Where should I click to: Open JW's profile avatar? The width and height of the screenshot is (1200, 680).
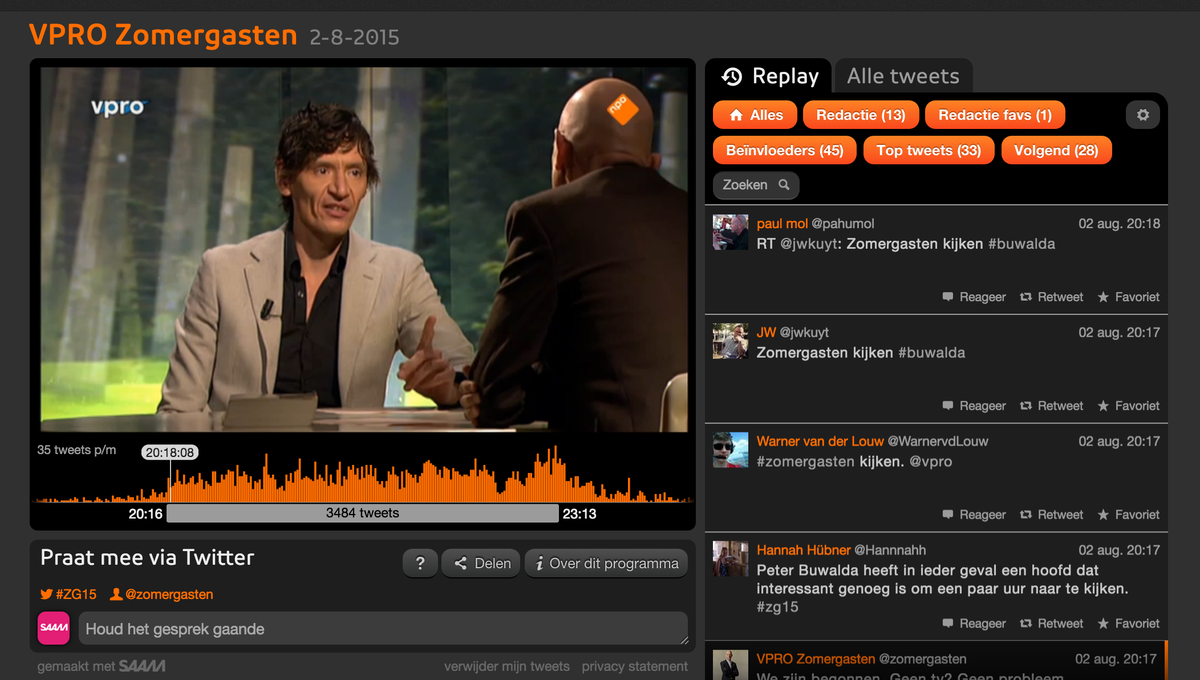(730, 341)
